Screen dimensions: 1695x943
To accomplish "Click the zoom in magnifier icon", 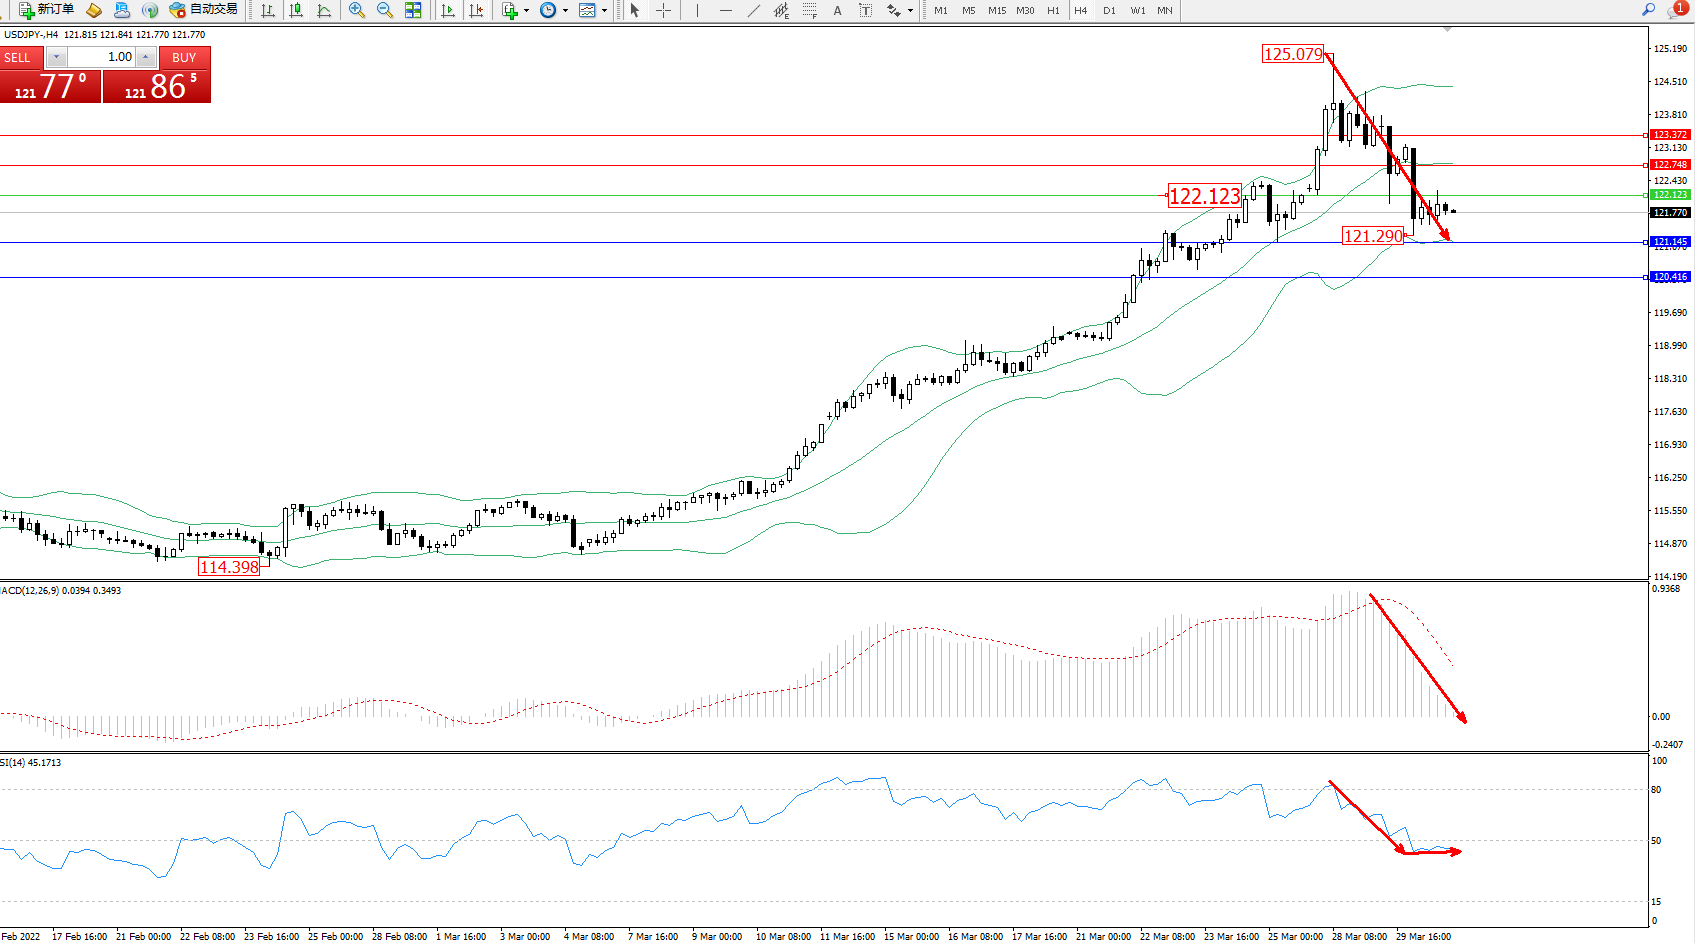I will coord(356,10).
